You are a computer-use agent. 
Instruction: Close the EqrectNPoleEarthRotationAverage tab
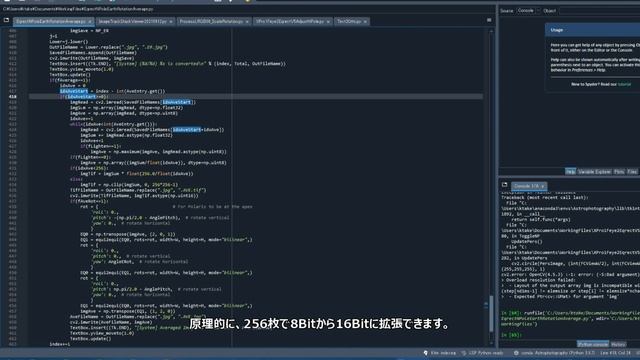click(90, 22)
